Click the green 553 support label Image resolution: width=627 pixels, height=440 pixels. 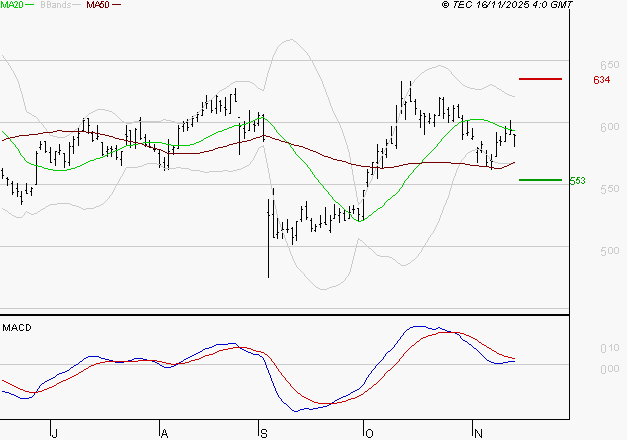577,181
